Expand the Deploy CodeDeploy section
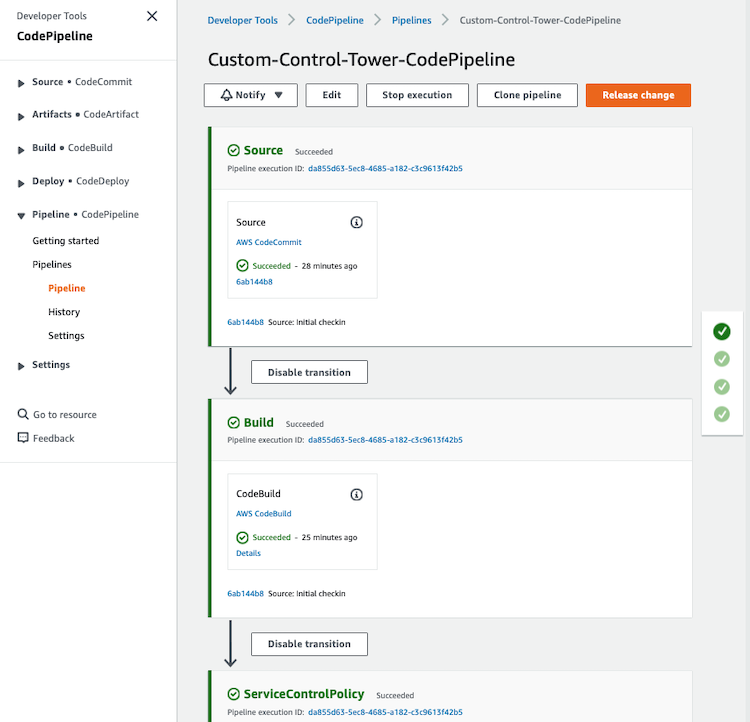750x722 pixels. click(21, 183)
